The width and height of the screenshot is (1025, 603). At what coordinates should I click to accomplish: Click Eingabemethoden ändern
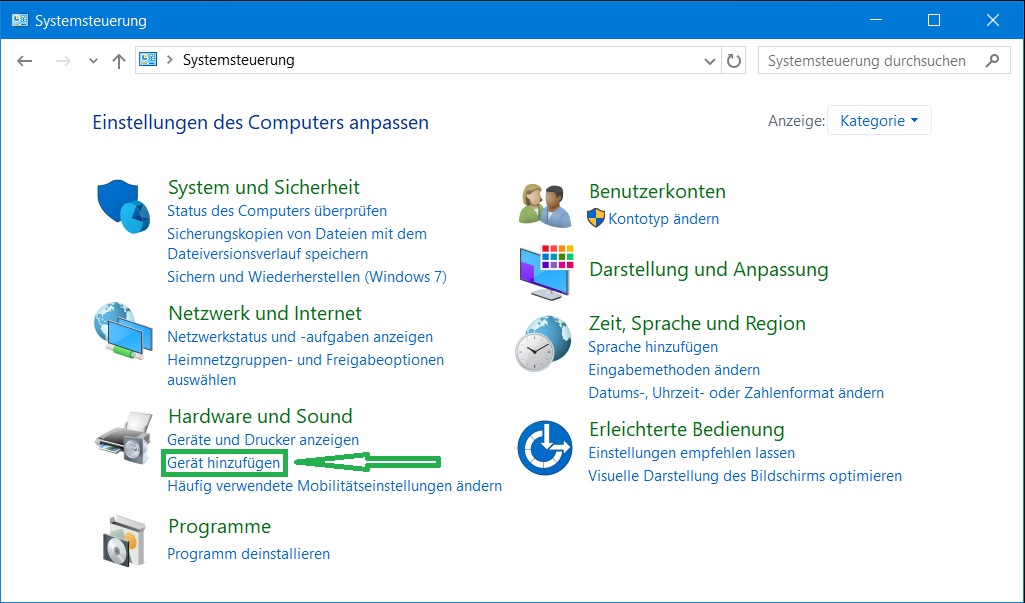674,370
